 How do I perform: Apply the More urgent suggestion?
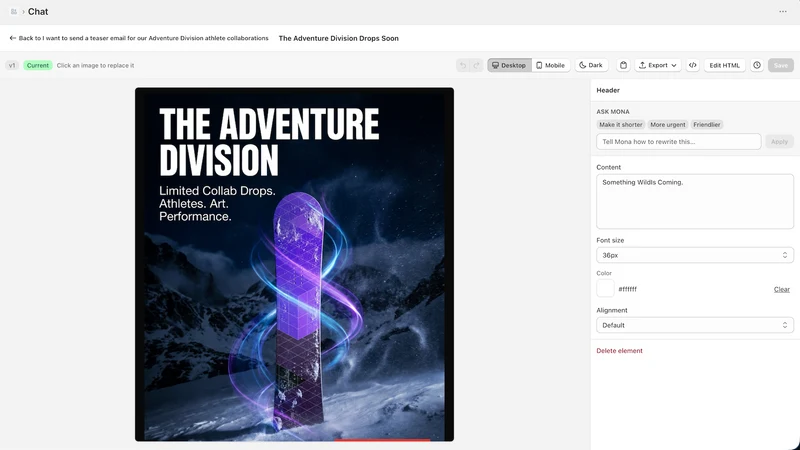point(667,124)
